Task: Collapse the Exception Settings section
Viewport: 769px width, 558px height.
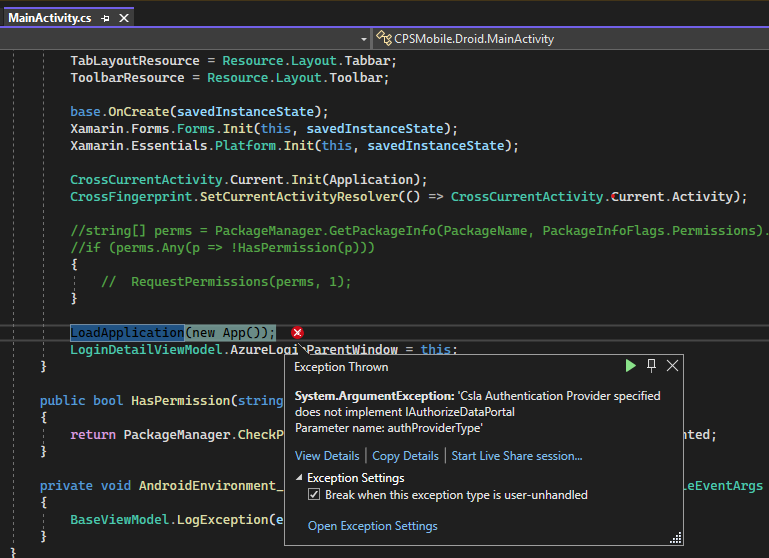Action: (299, 477)
